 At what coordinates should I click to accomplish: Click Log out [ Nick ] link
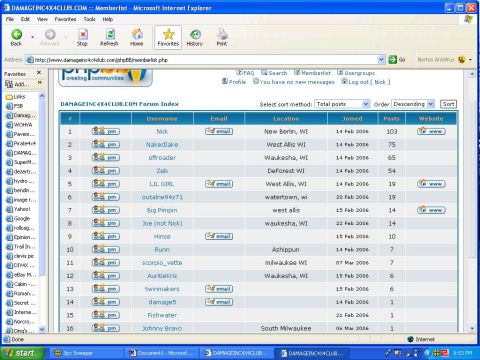369,82
